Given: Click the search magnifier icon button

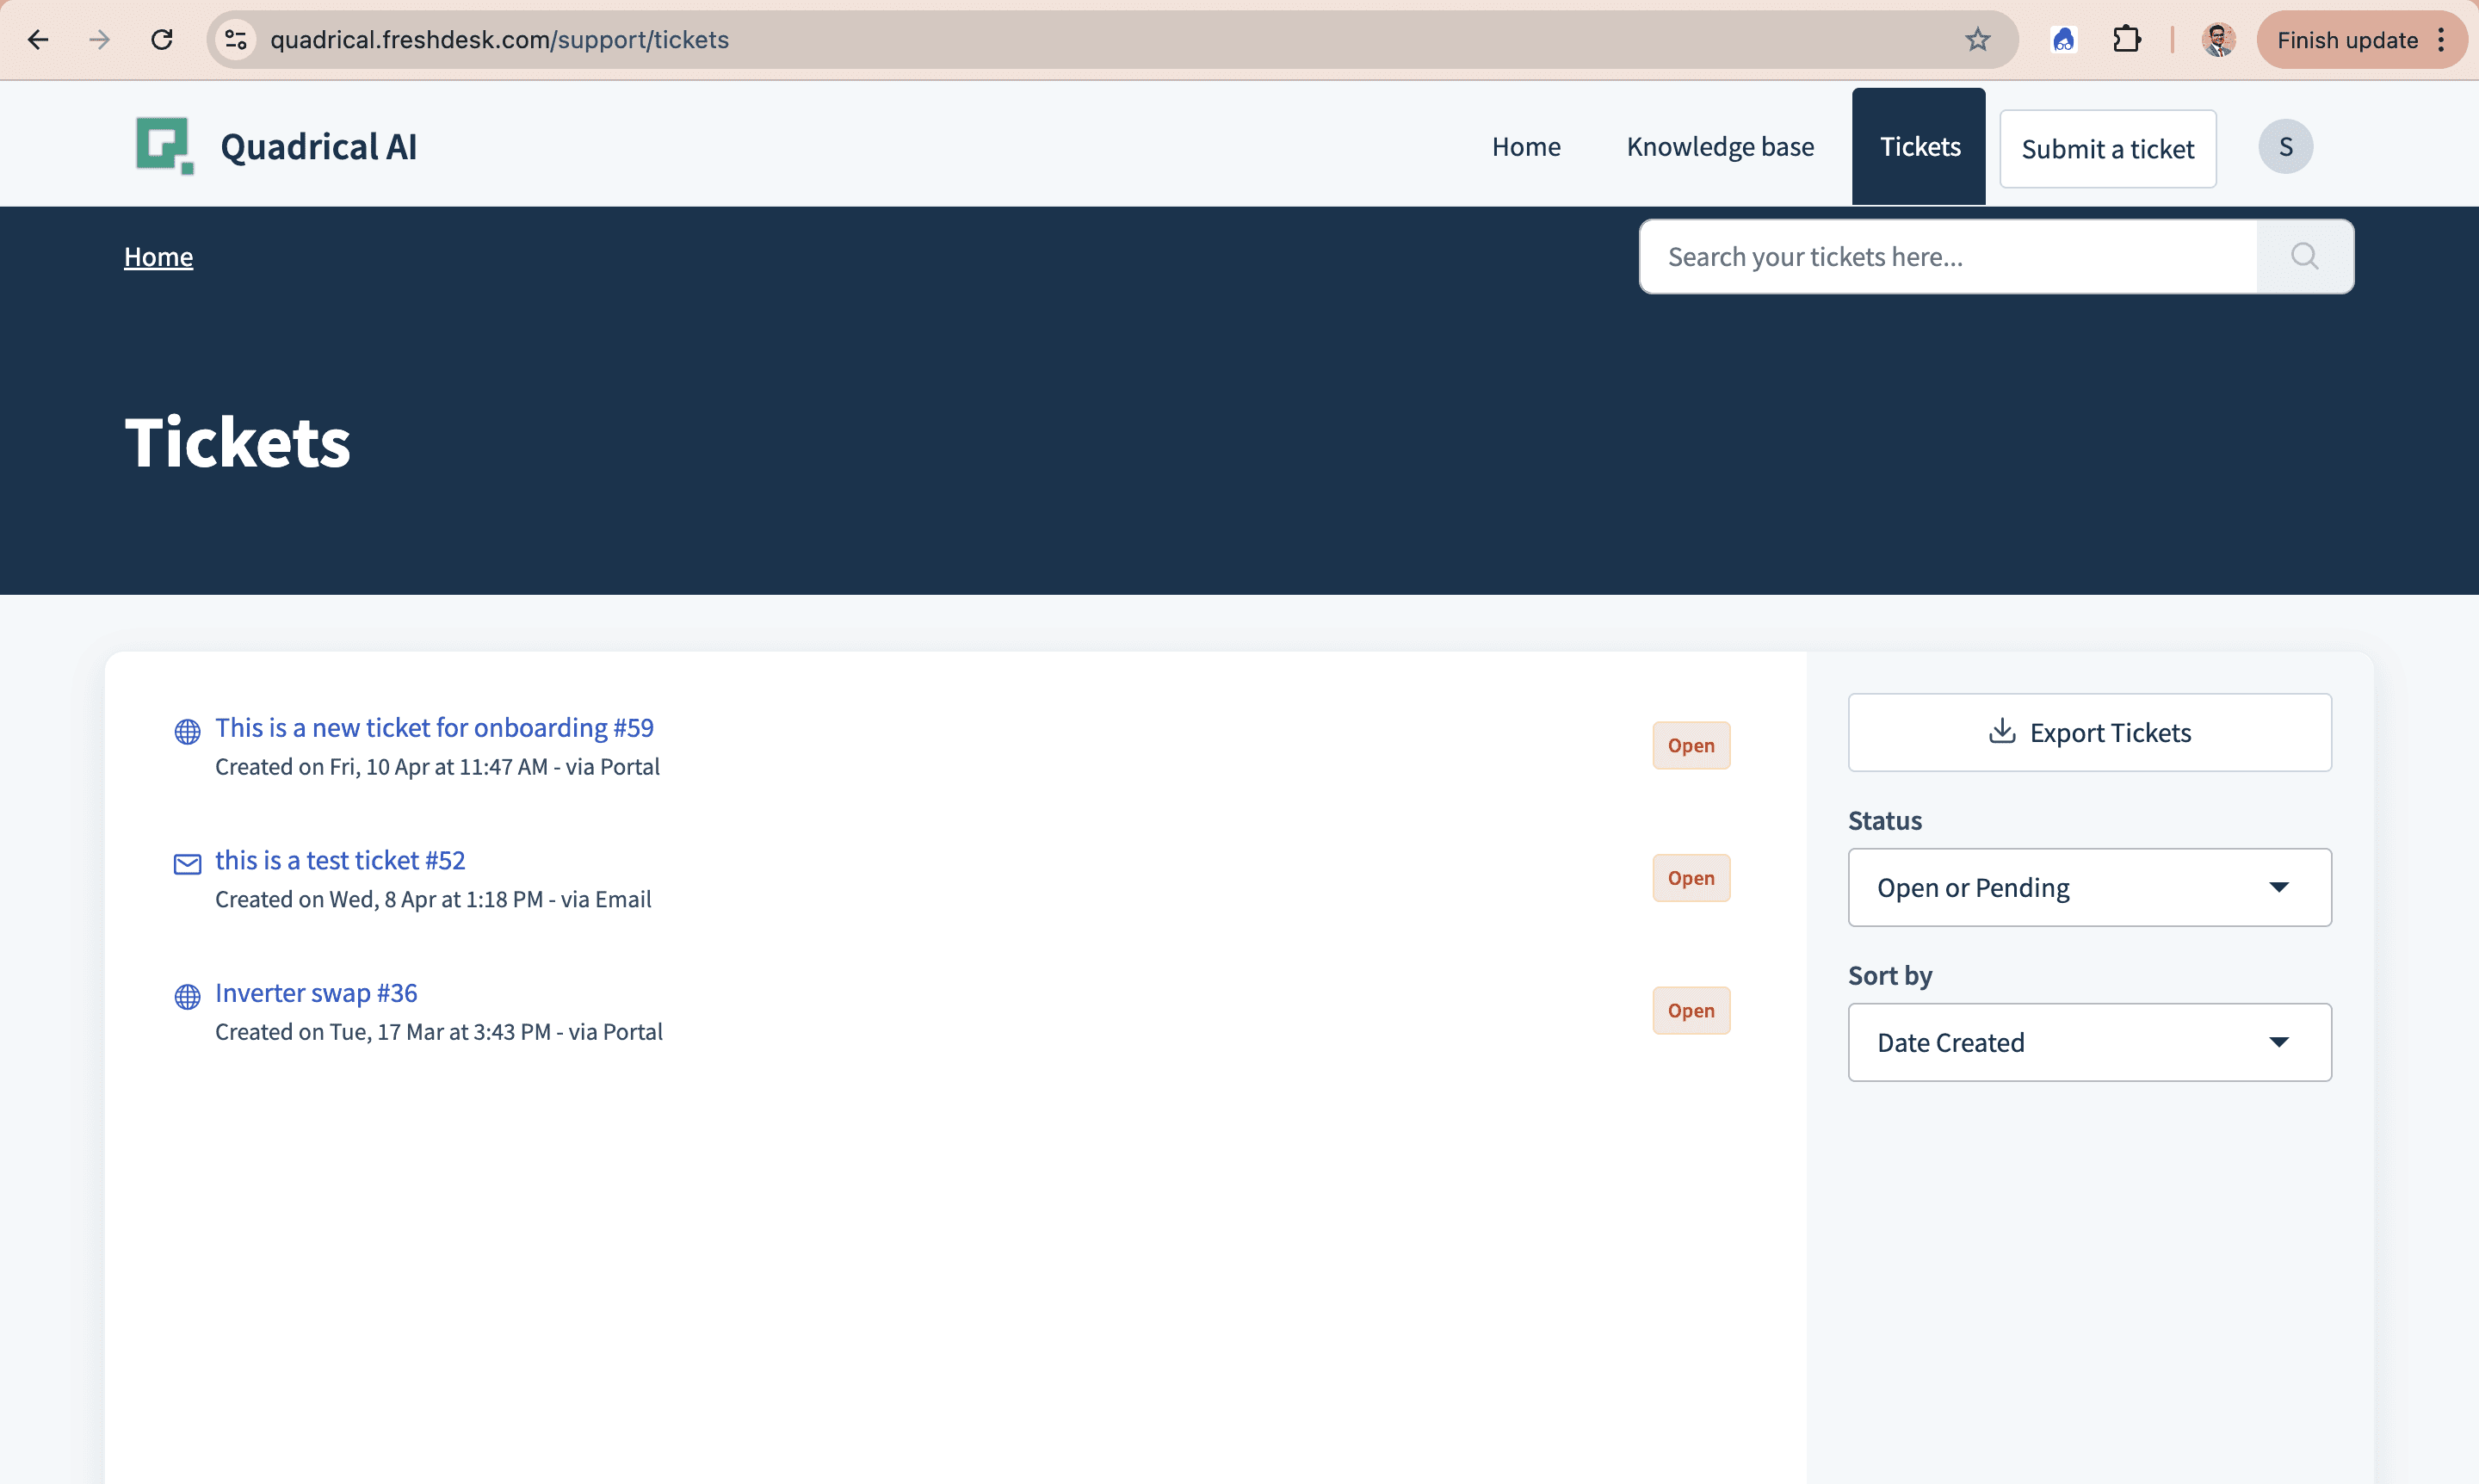Looking at the screenshot, I should tap(2304, 257).
